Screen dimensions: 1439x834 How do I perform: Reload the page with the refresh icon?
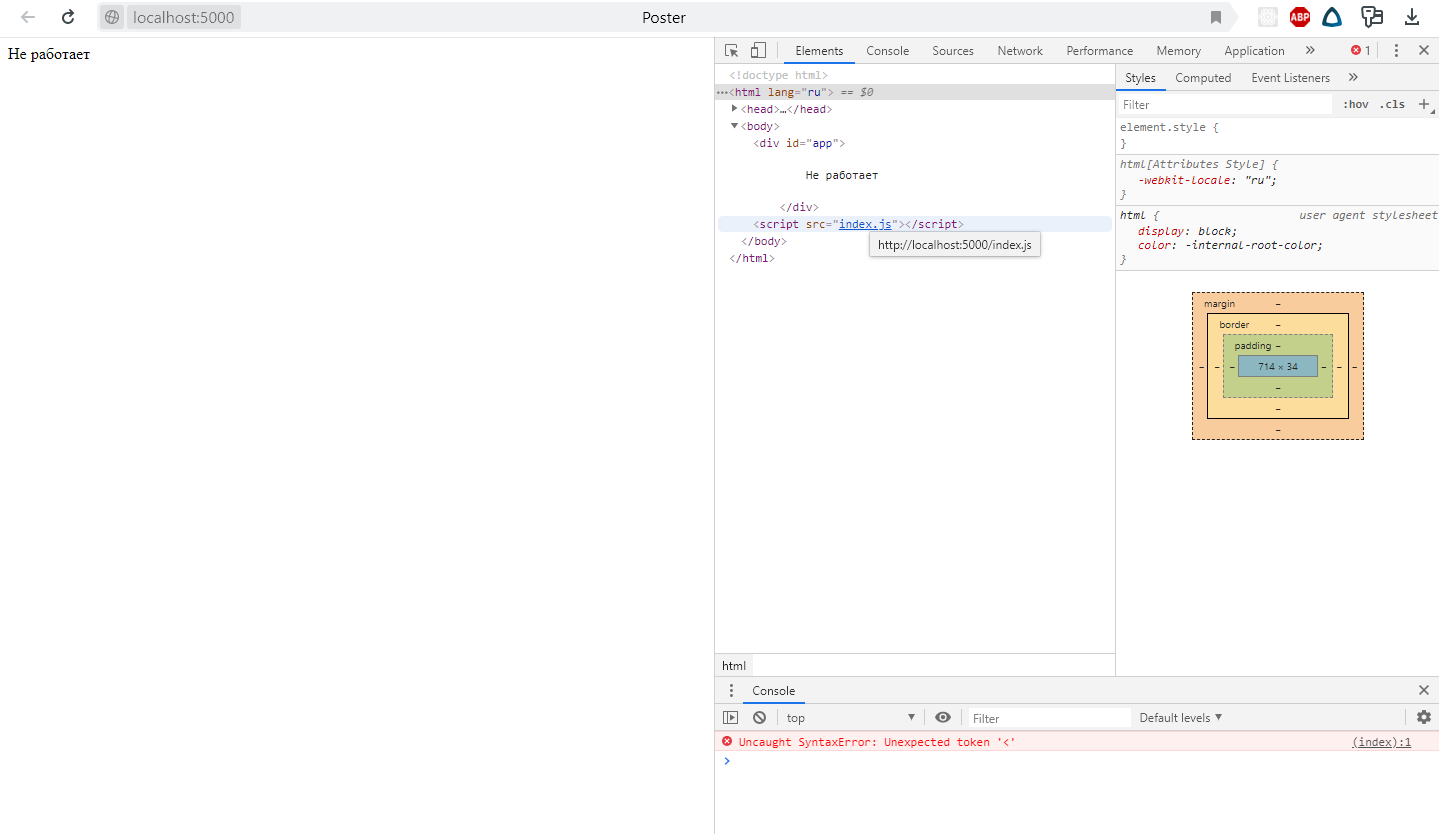68,17
